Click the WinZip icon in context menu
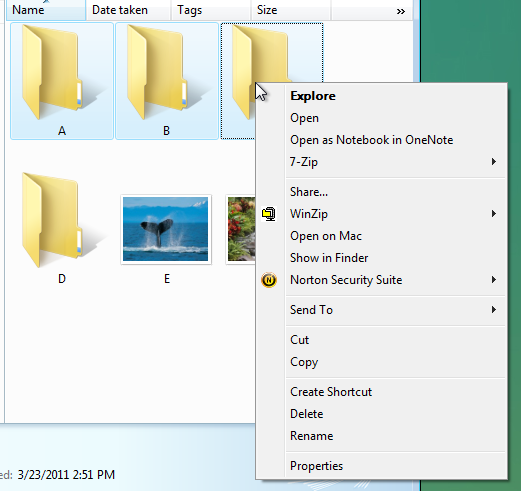 (269, 214)
